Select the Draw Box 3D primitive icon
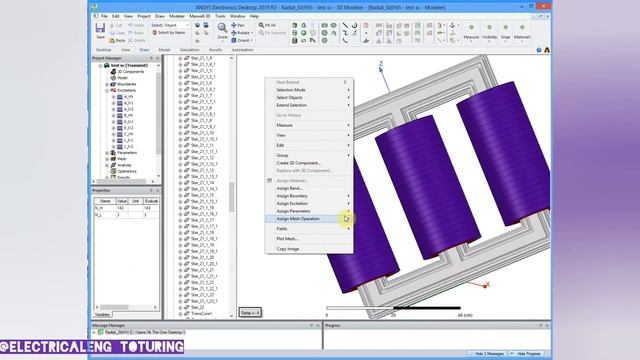This screenshot has height=360, width=640. pos(294,25)
